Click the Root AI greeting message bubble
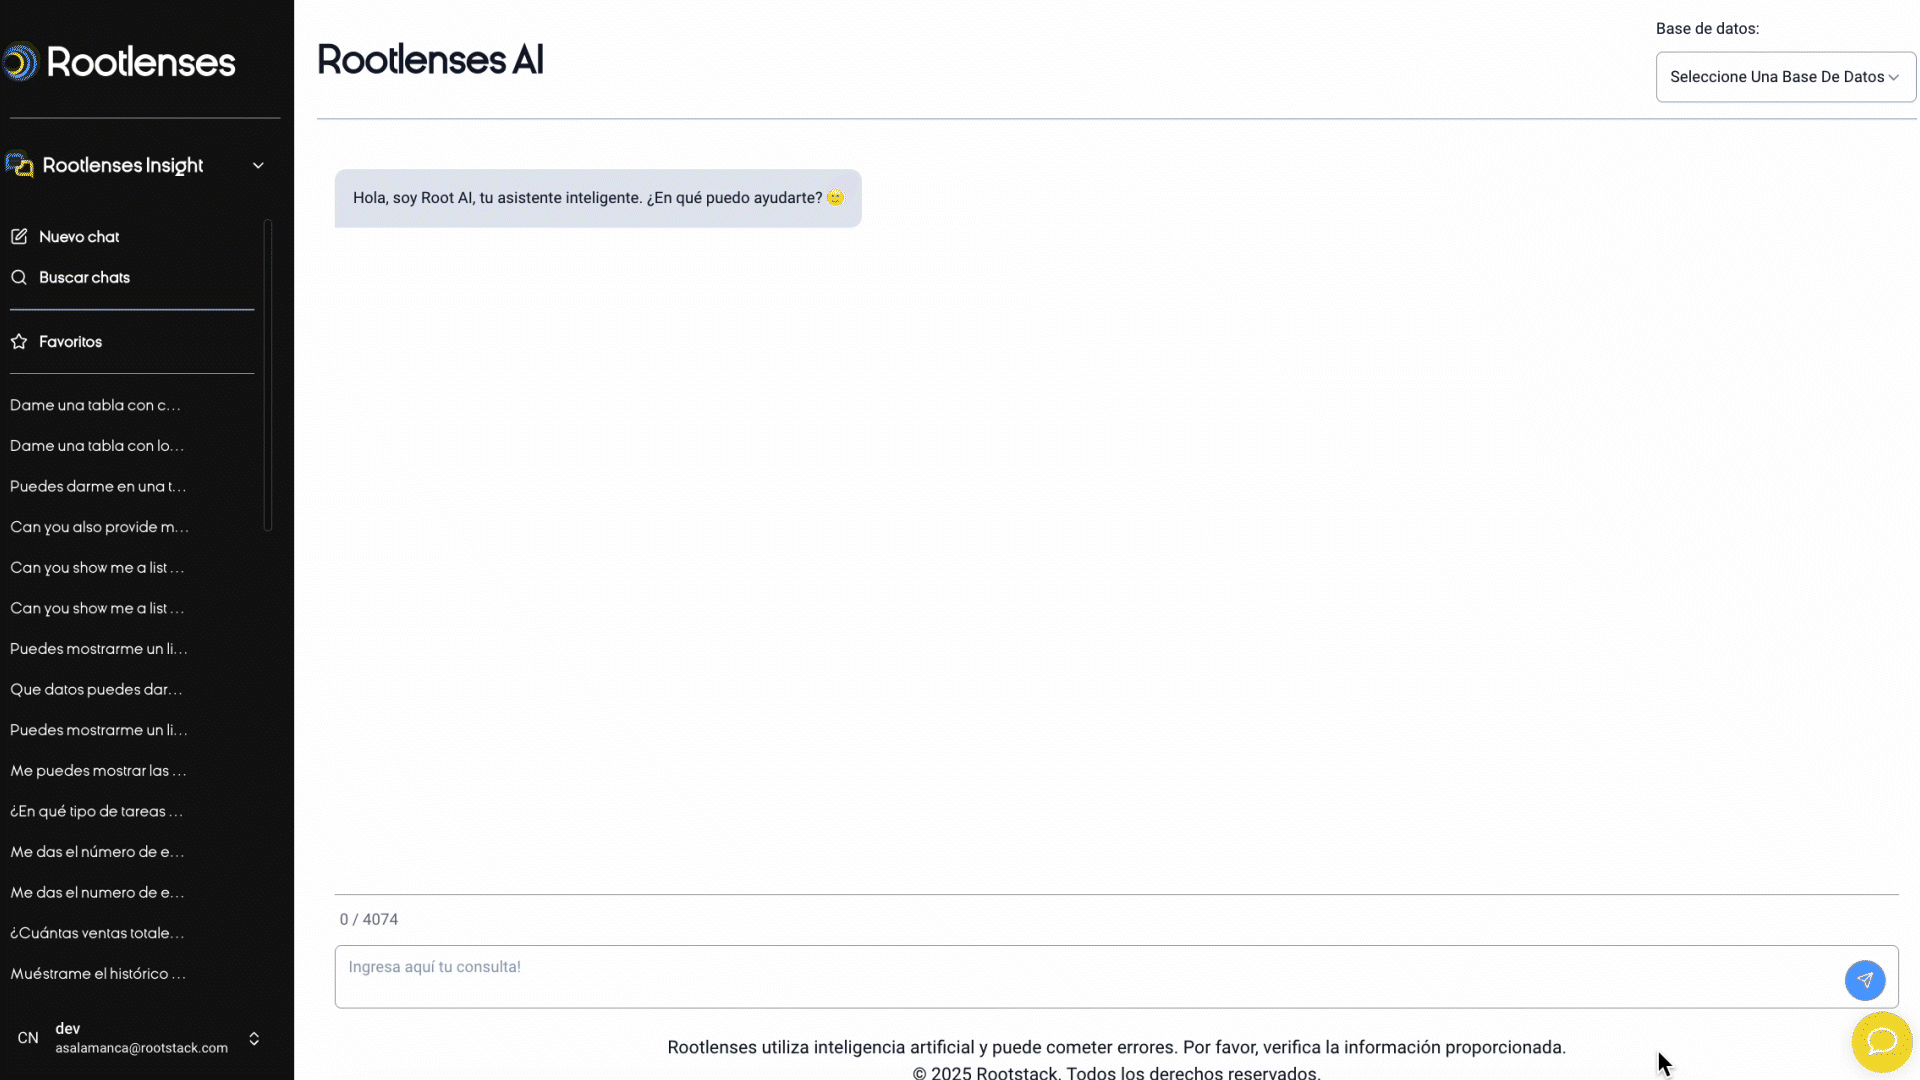 (x=598, y=198)
